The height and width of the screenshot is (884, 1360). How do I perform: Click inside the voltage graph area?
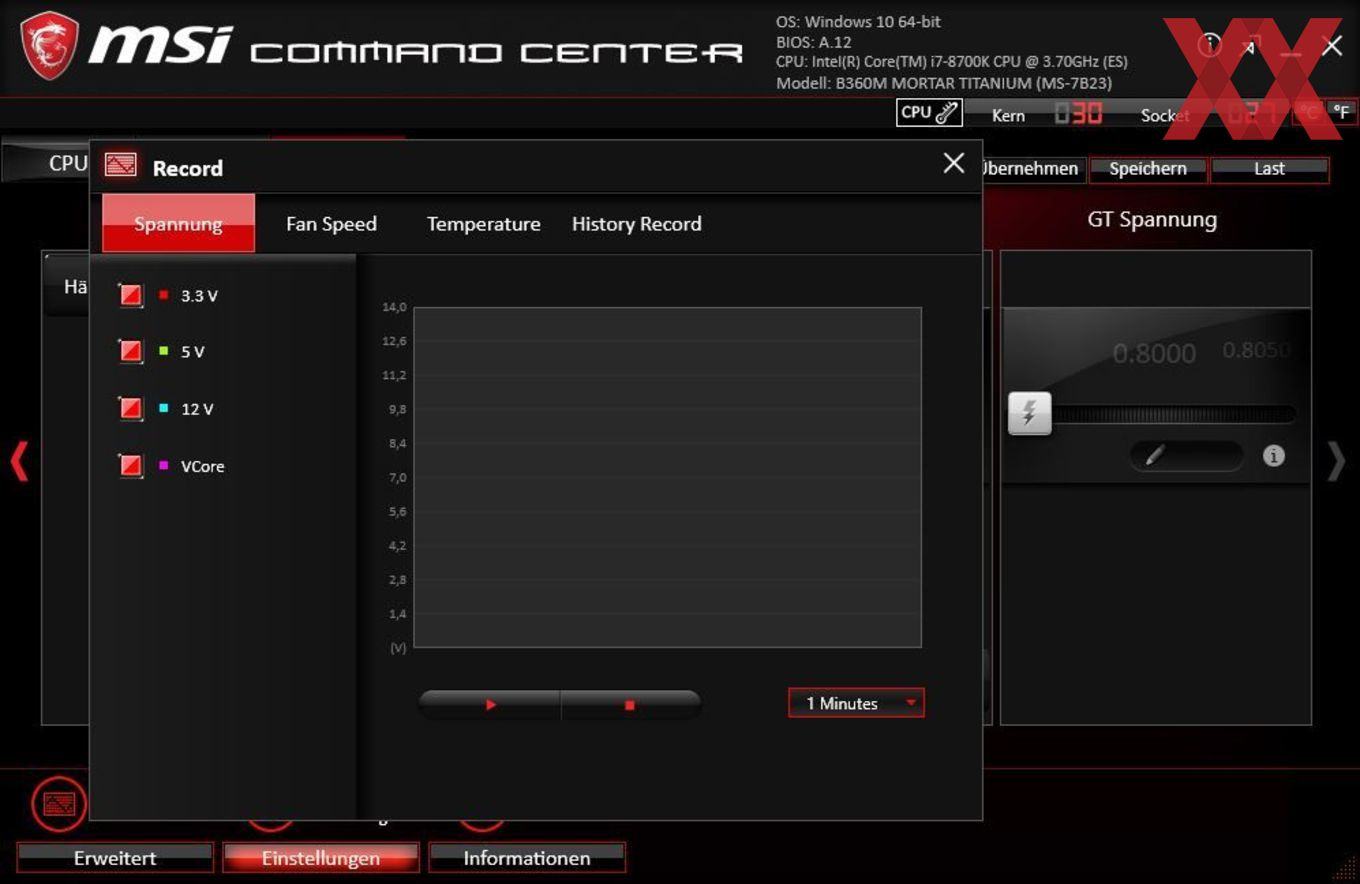click(667, 477)
